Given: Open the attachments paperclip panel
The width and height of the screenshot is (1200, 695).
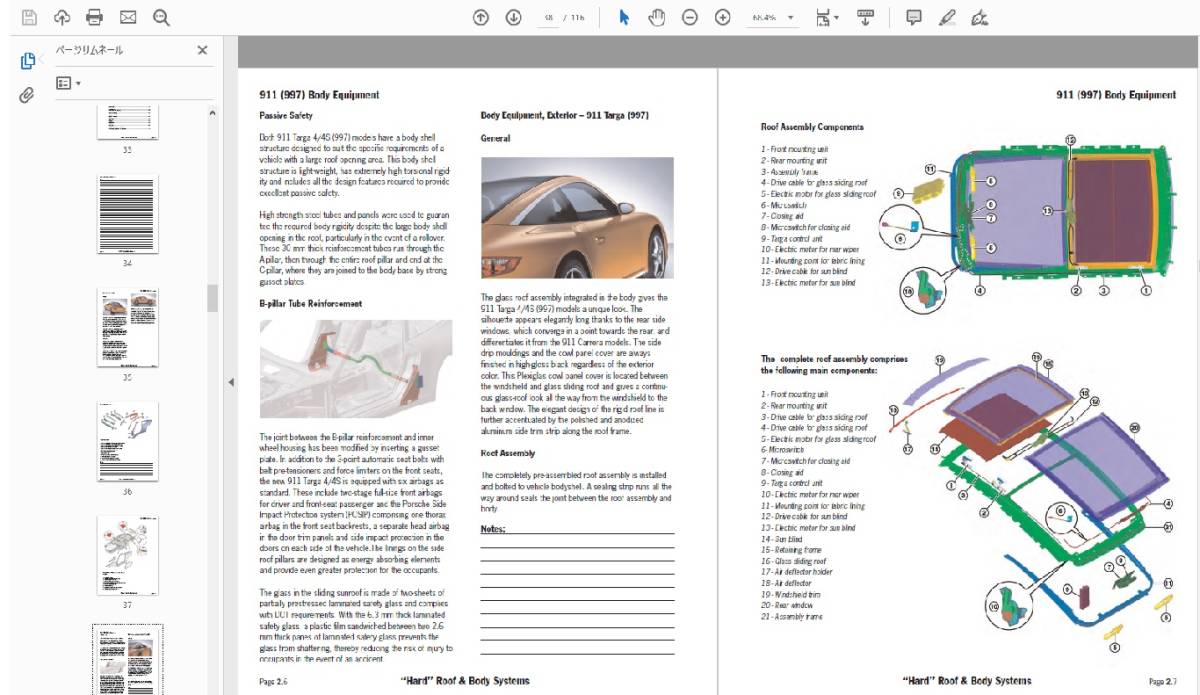Looking at the screenshot, I should coord(27,95).
